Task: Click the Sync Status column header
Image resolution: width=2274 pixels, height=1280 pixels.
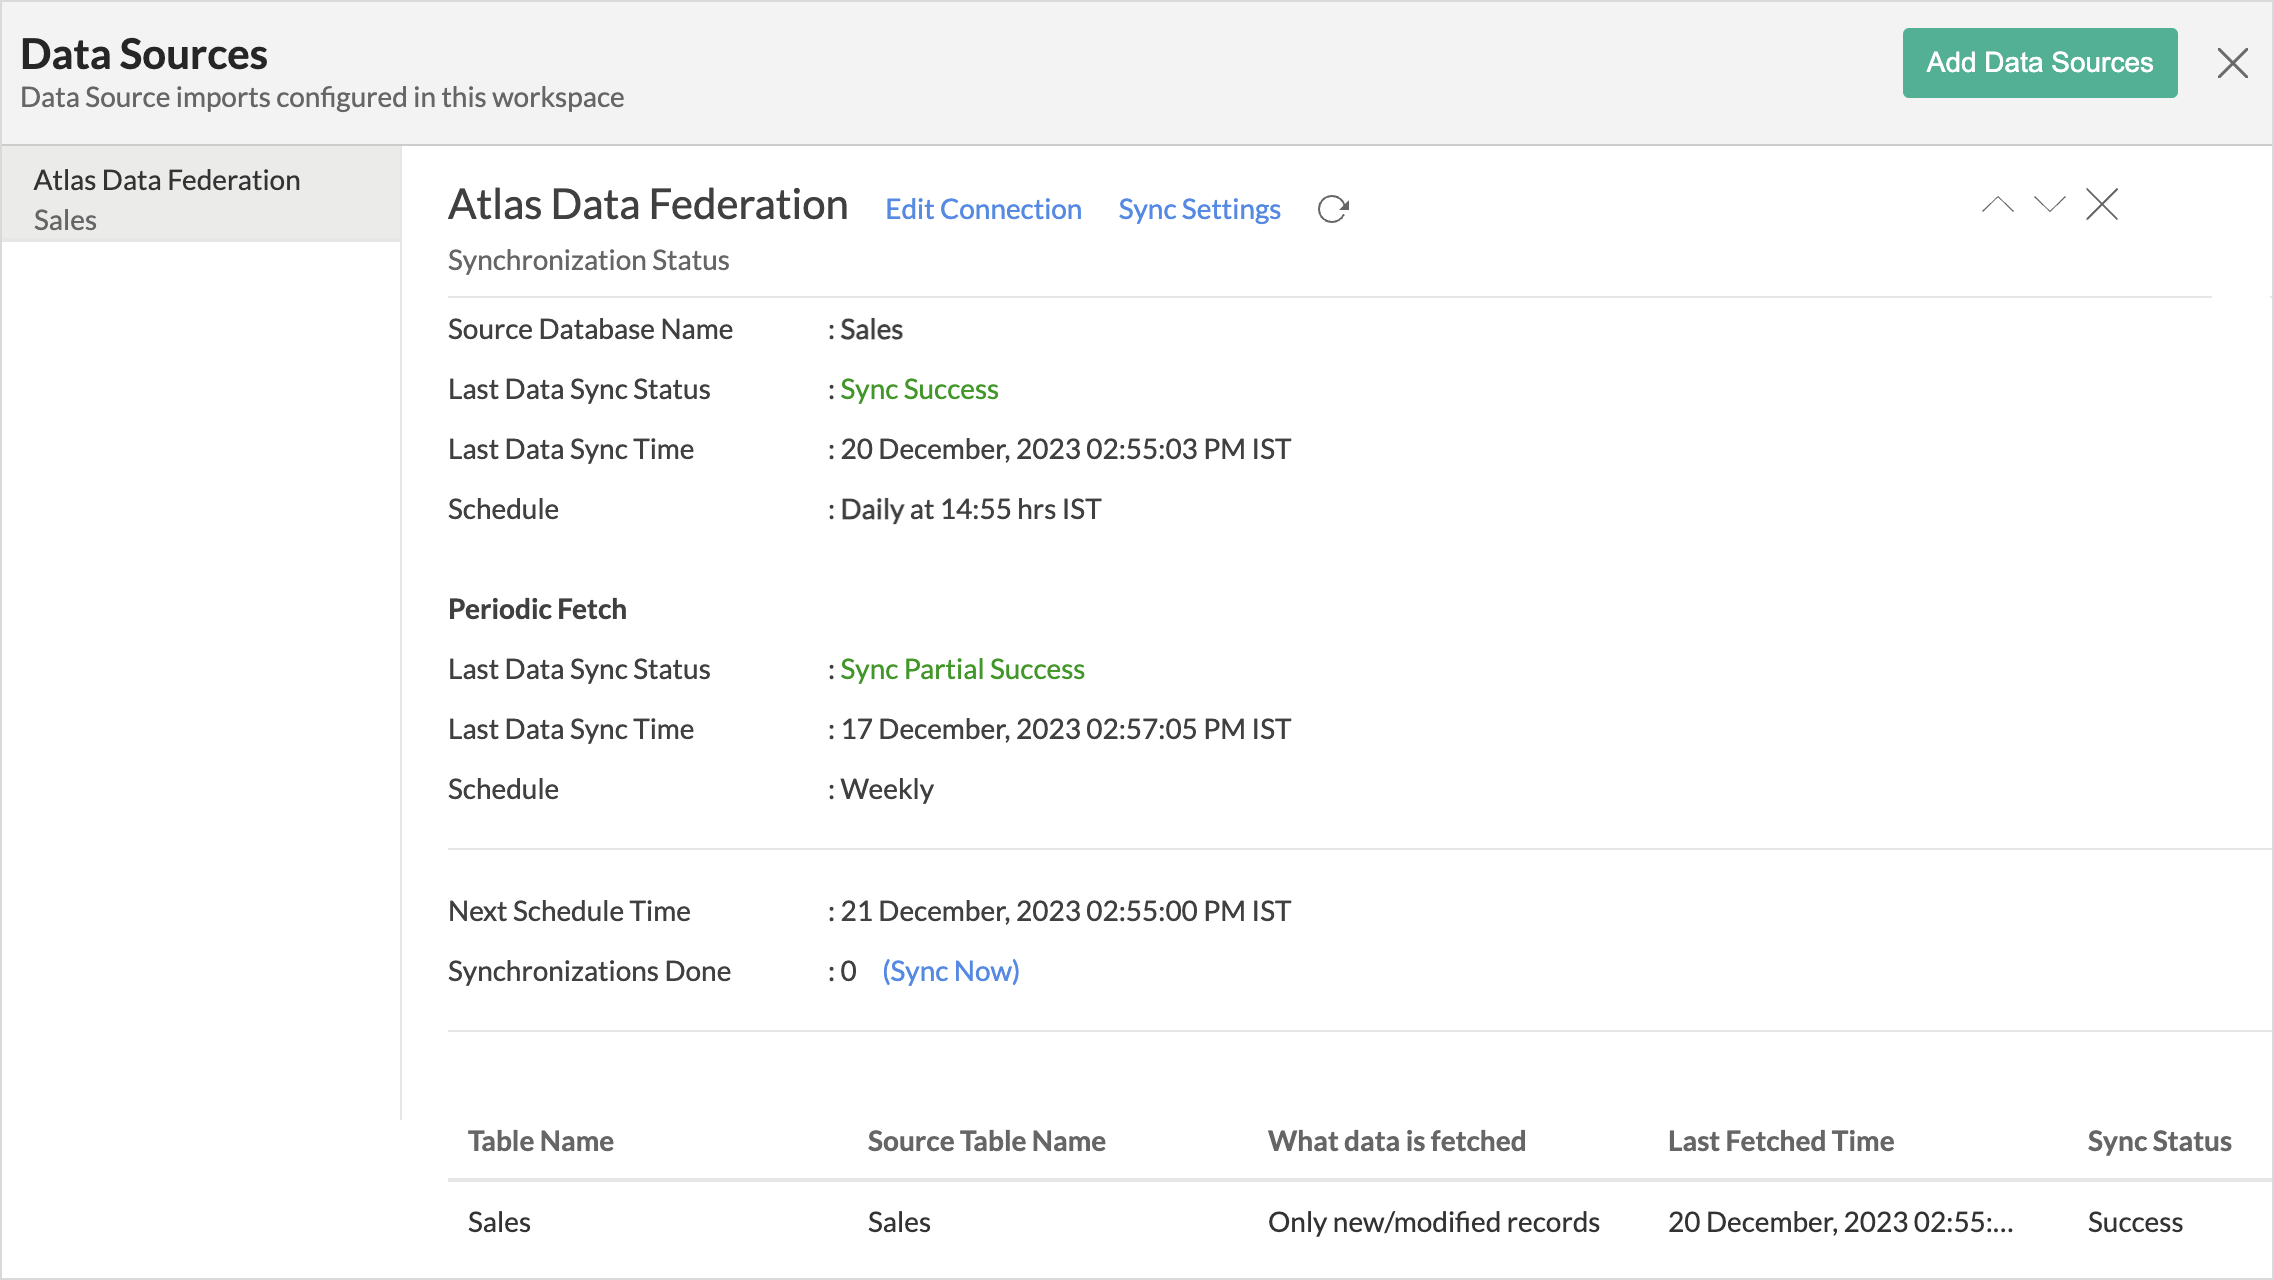Action: (2159, 1141)
